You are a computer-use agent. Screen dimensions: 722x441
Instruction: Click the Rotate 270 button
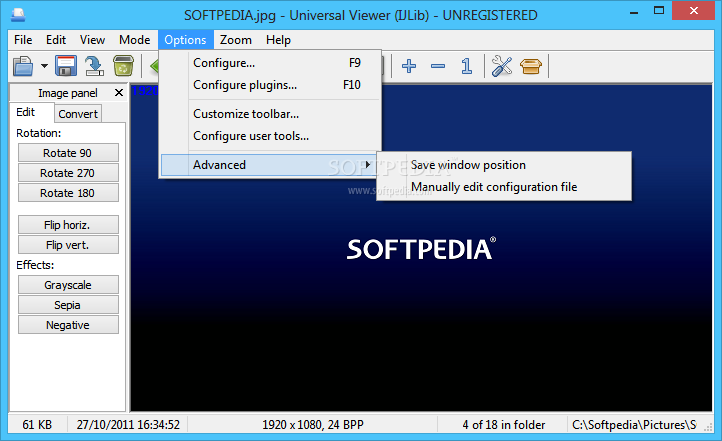[68, 173]
